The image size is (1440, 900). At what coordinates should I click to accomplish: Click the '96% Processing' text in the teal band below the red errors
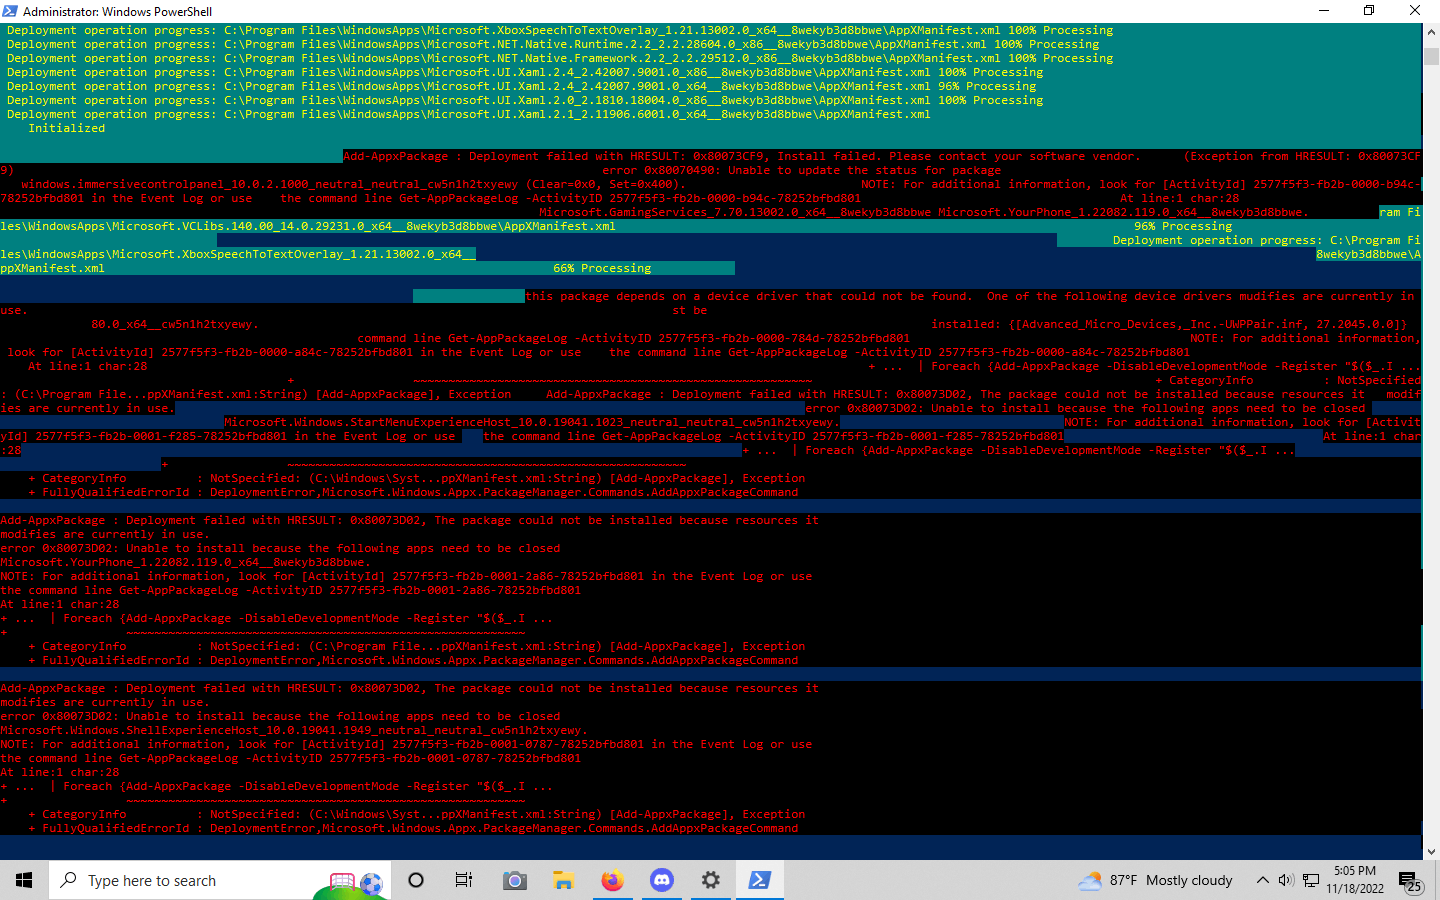(x=1183, y=226)
